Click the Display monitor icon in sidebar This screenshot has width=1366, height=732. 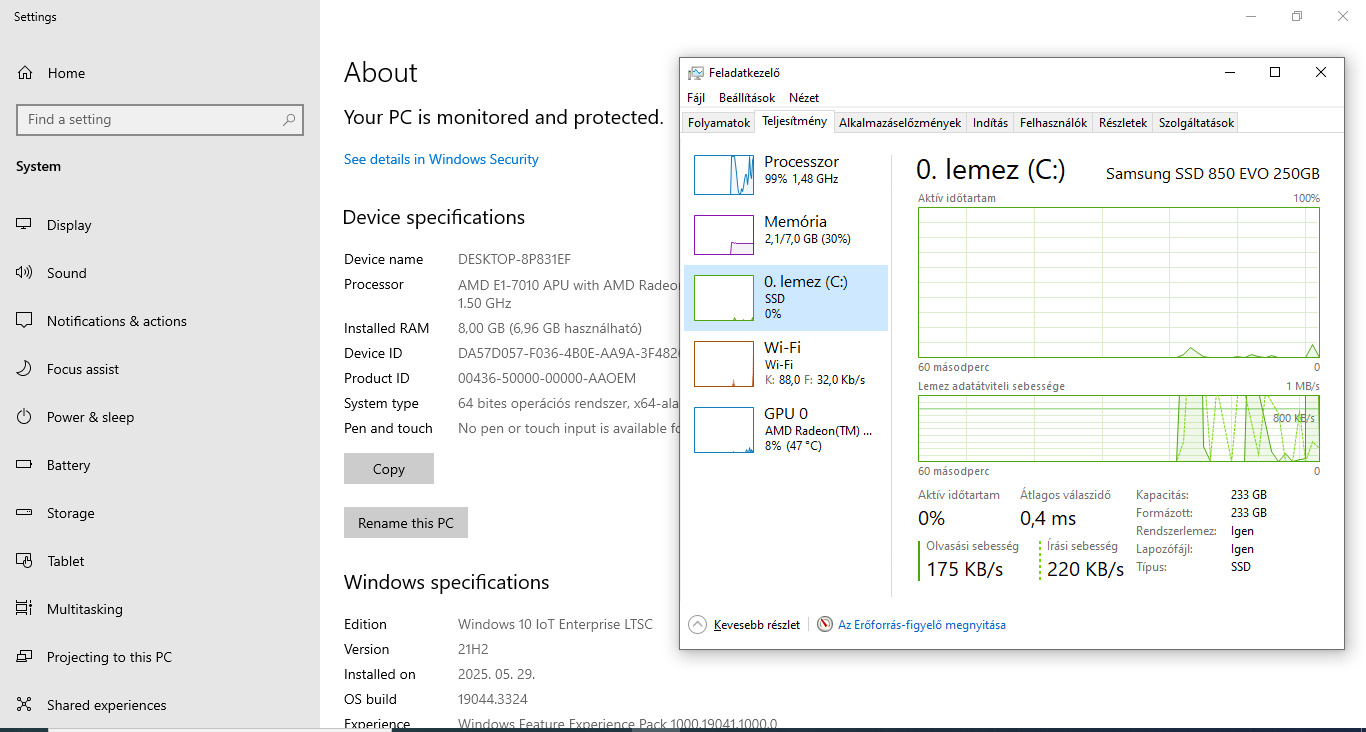coord(24,225)
